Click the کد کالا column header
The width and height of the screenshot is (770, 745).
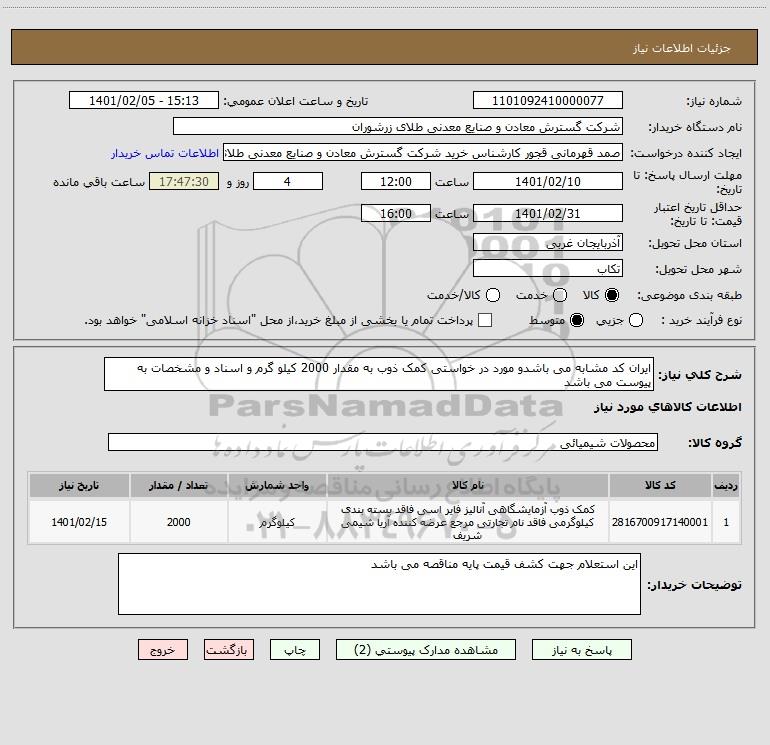[x=660, y=486]
